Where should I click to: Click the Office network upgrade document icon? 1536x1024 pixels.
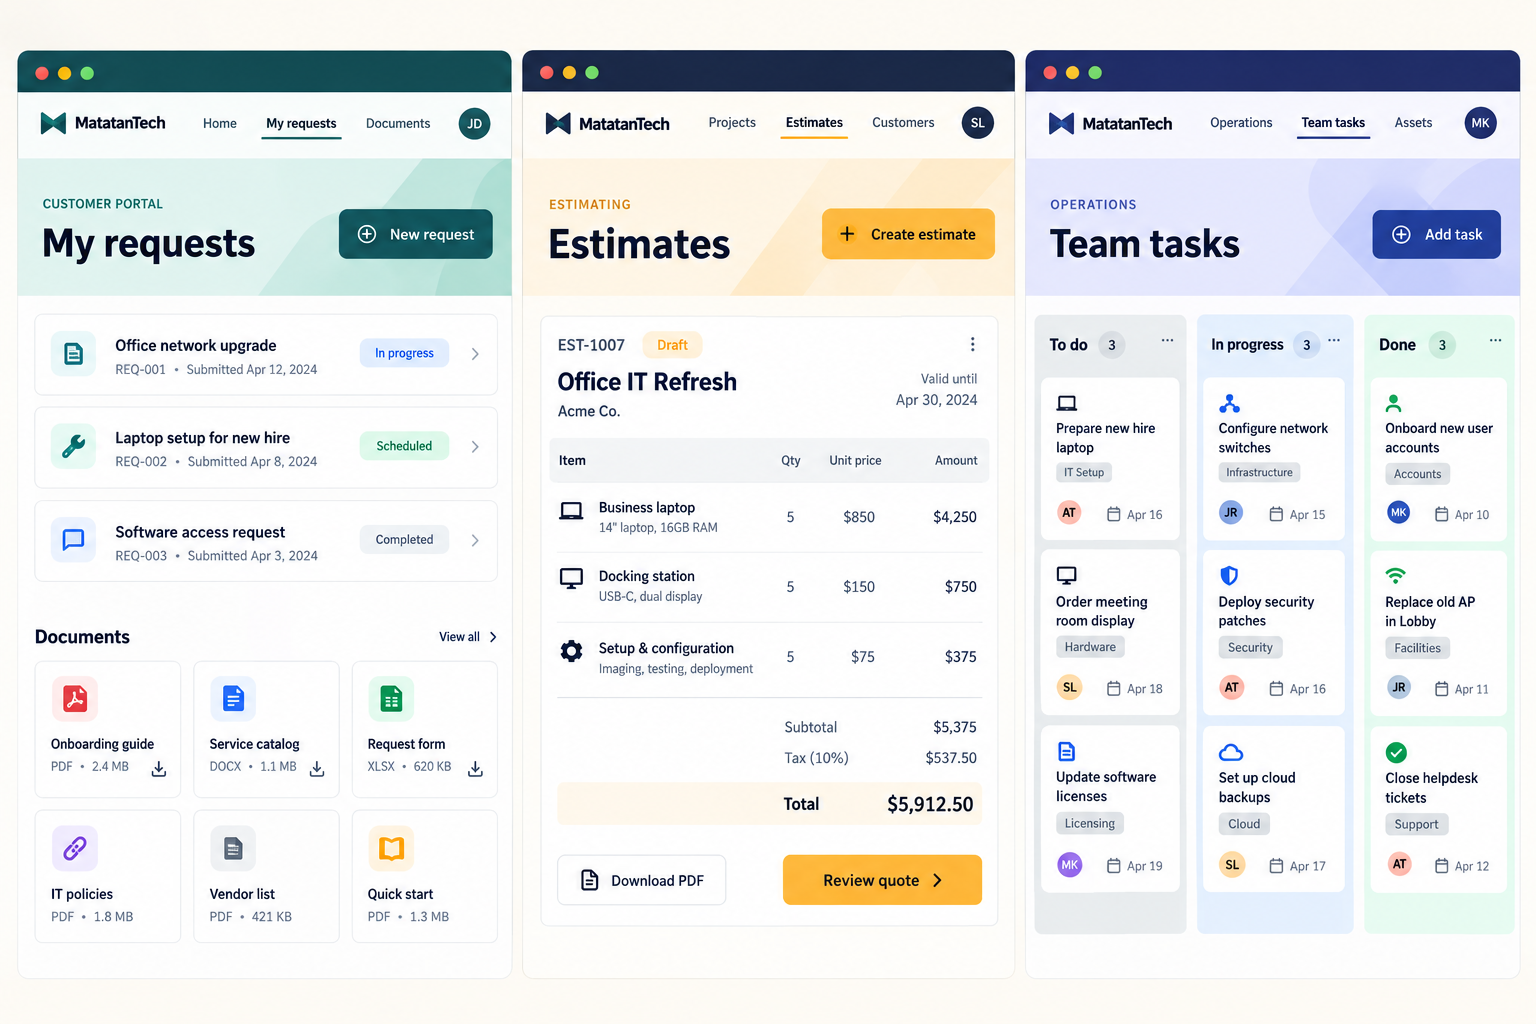pos(74,354)
